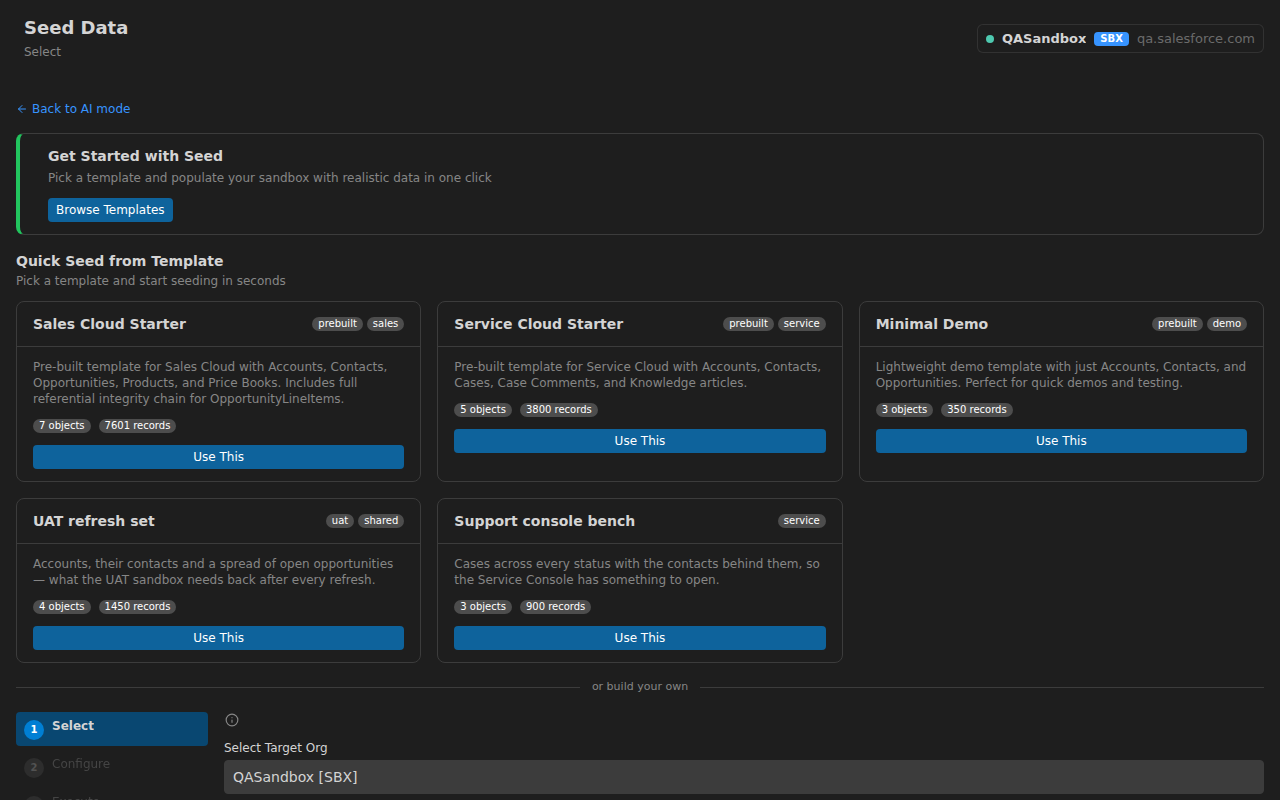The width and height of the screenshot is (1280, 800).
Task: Click the uat tag on UAT refresh set
Action: 340,521
